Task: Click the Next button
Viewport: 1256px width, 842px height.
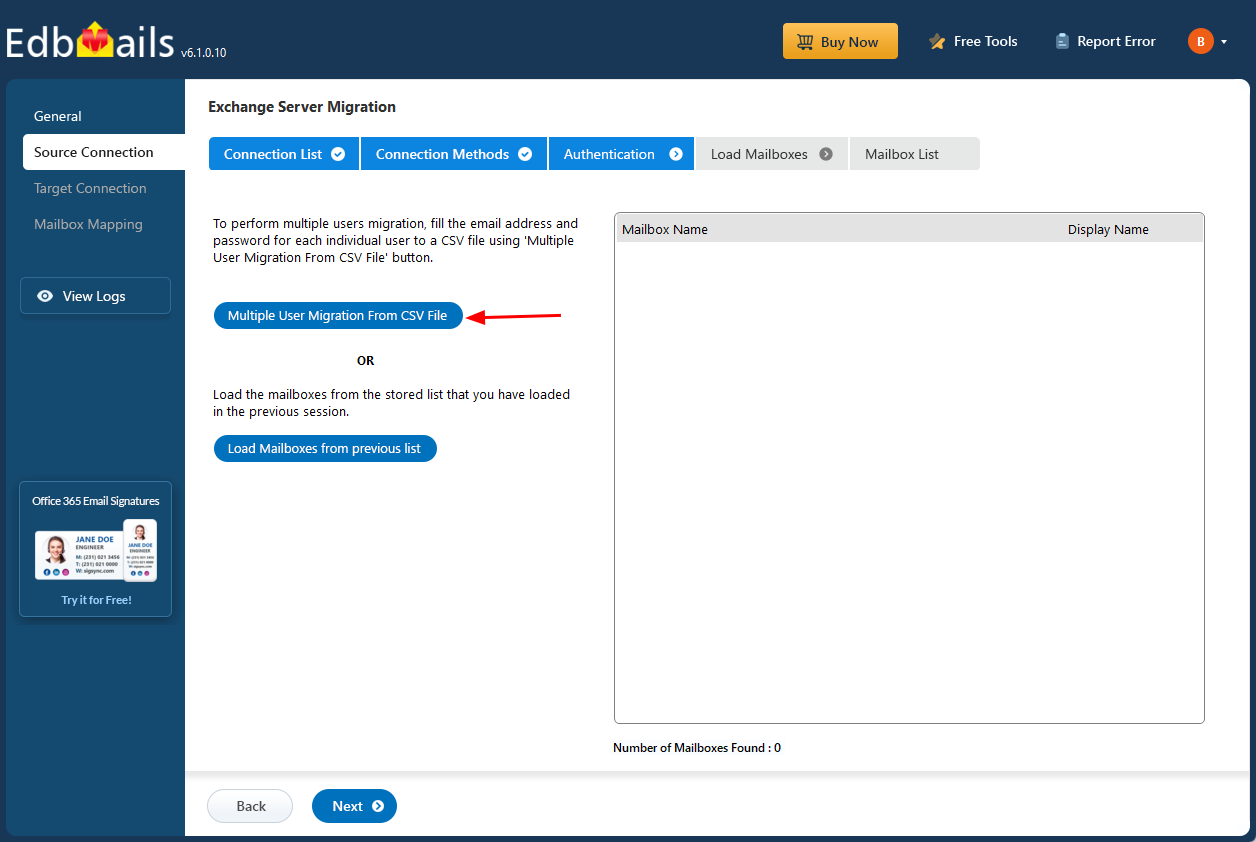Action: [354, 806]
